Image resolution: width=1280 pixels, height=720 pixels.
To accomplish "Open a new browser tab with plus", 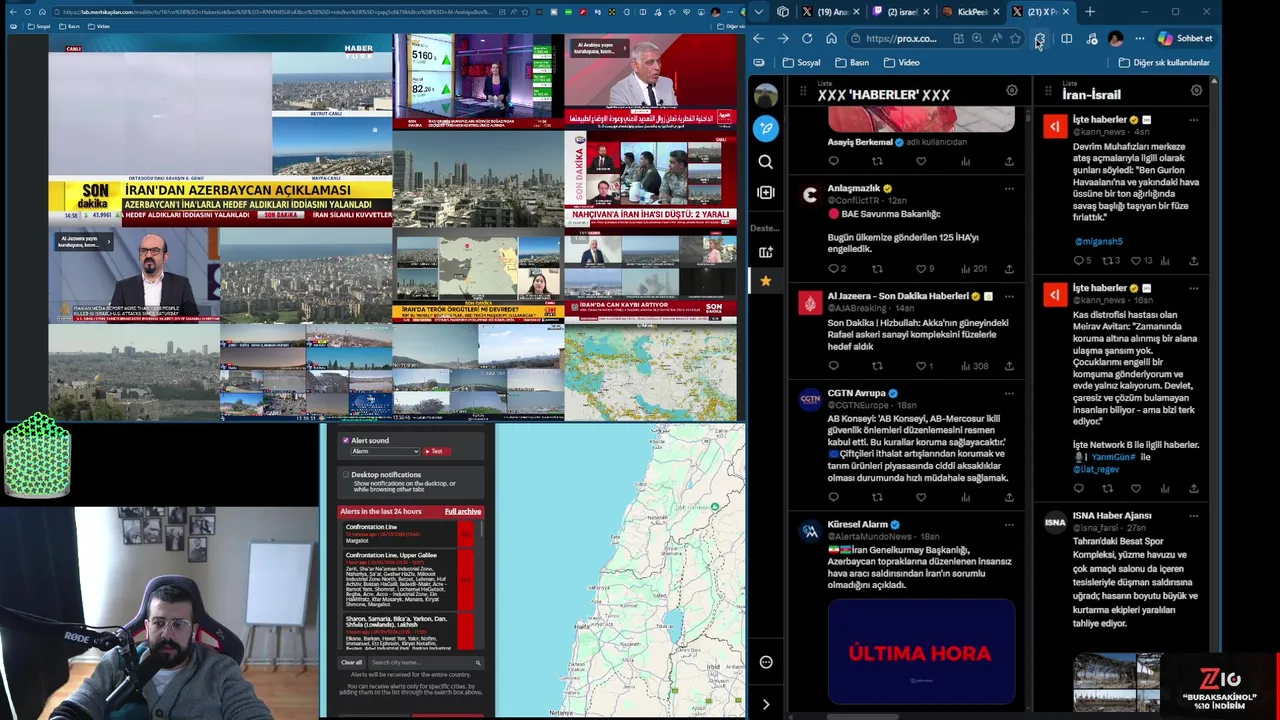I will (x=1090, y=12).
